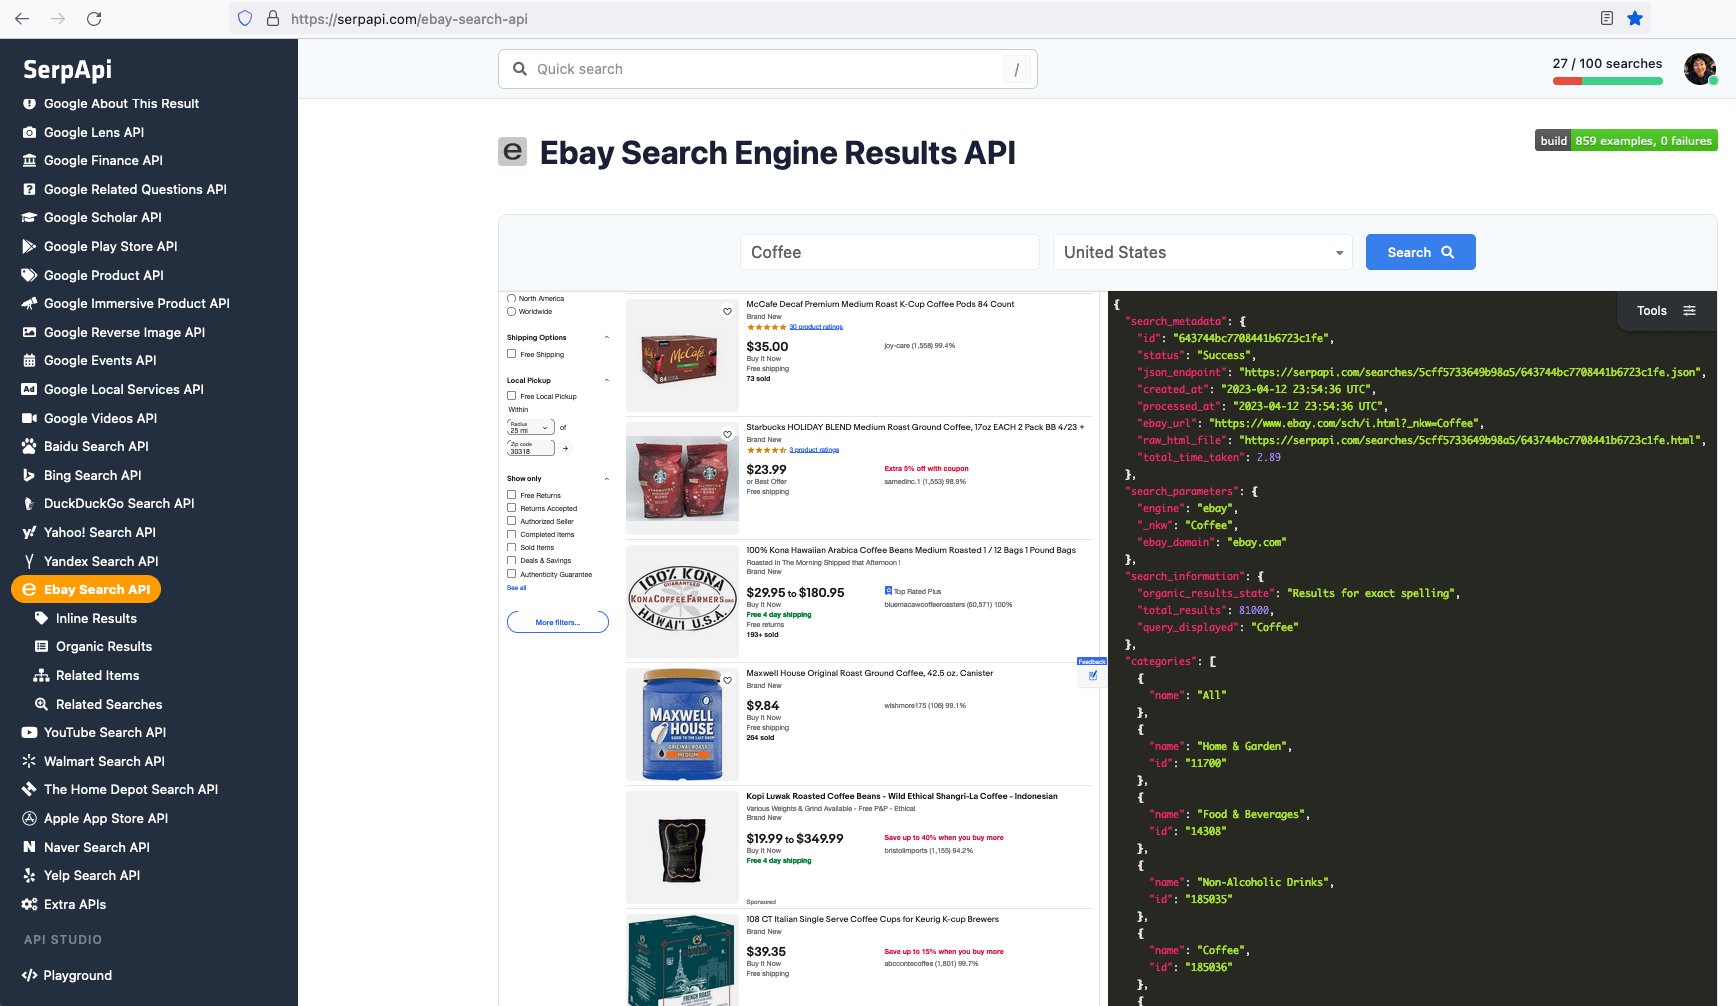The image size is (1736, 1006).
Task: Open the Yelp Search API page
Action: click(x=91, y=875)
